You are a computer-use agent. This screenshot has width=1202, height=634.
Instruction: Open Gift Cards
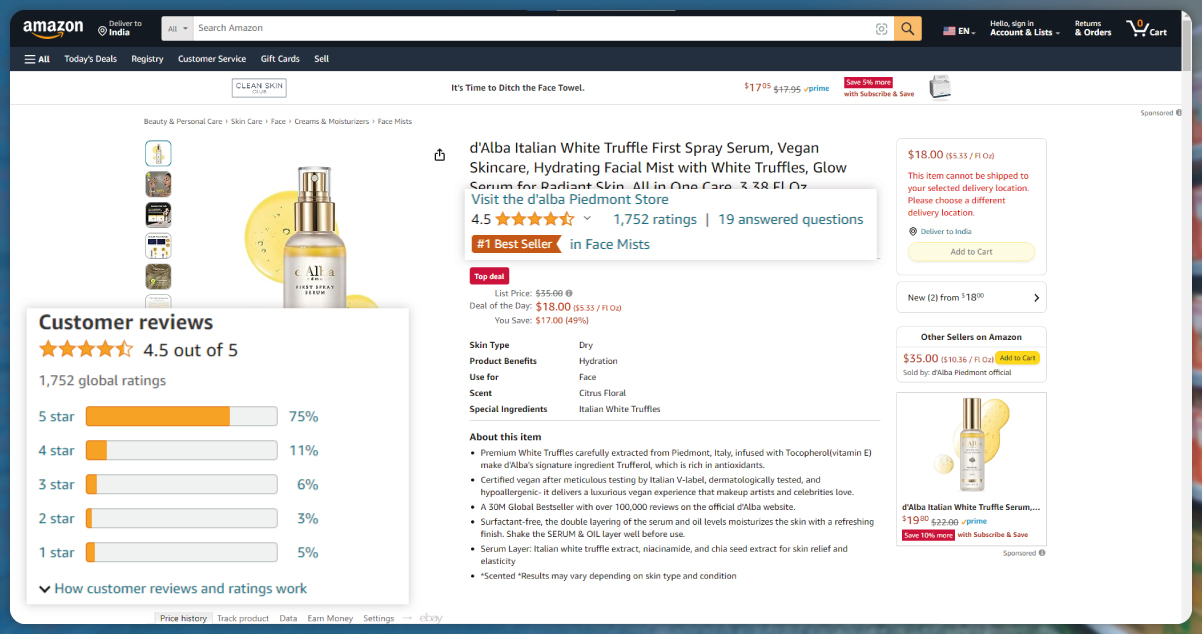[280, 59]
